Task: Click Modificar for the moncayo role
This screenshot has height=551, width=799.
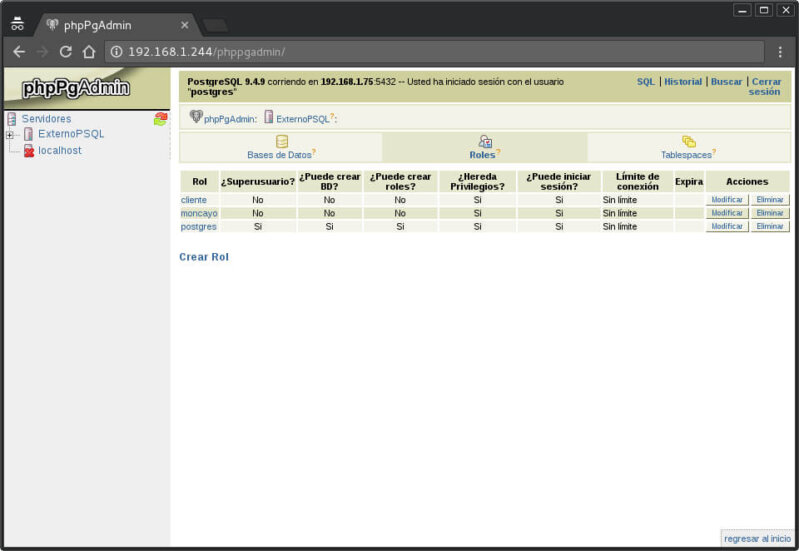Action: 727,213
